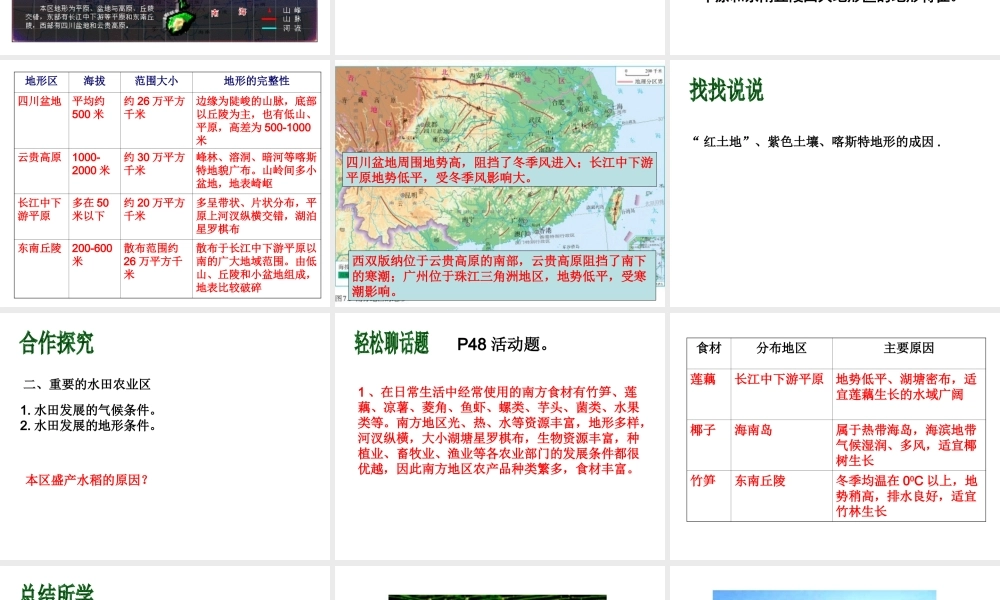The height and width of the screenshot is (600, 1000).
Task: Select the 竹笋 table cell
Action: point(709,495)
